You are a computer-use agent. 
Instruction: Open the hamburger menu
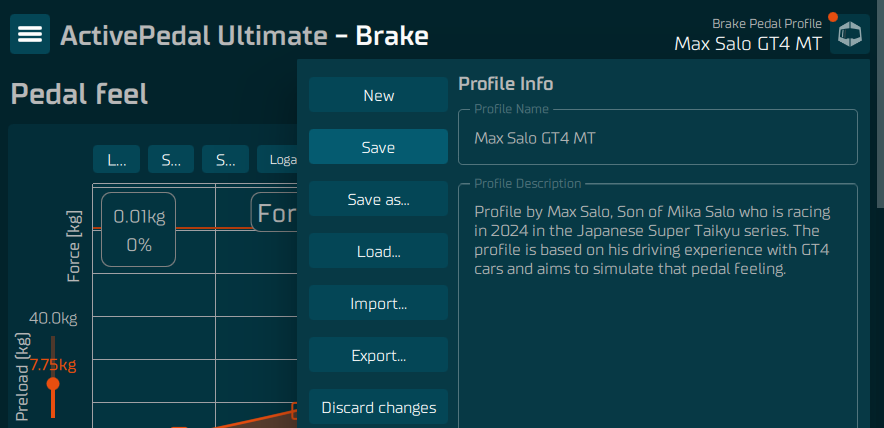30,34
